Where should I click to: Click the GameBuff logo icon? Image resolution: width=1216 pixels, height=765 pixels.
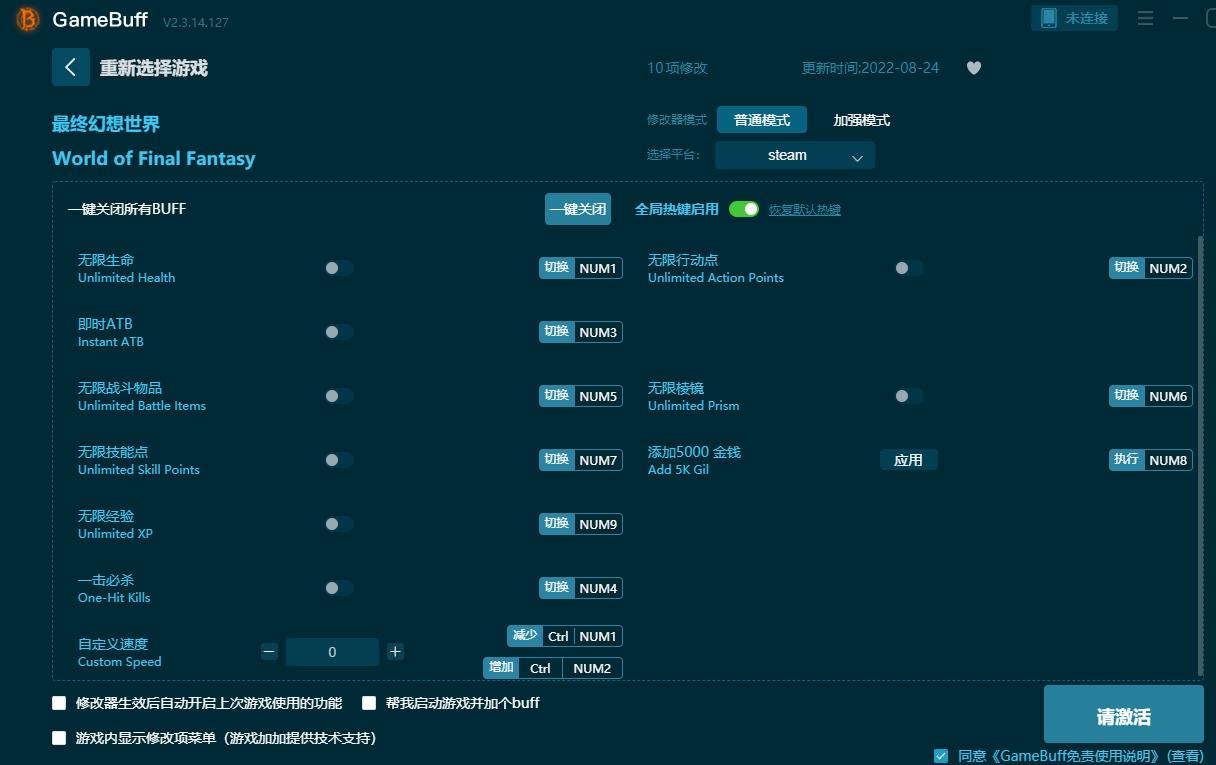[x=28, y=19]
